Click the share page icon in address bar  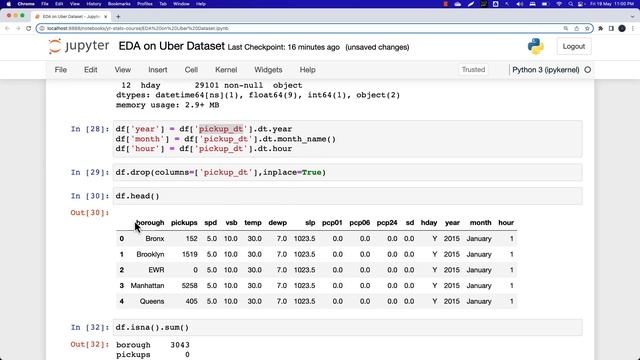(x=577, y=28)
